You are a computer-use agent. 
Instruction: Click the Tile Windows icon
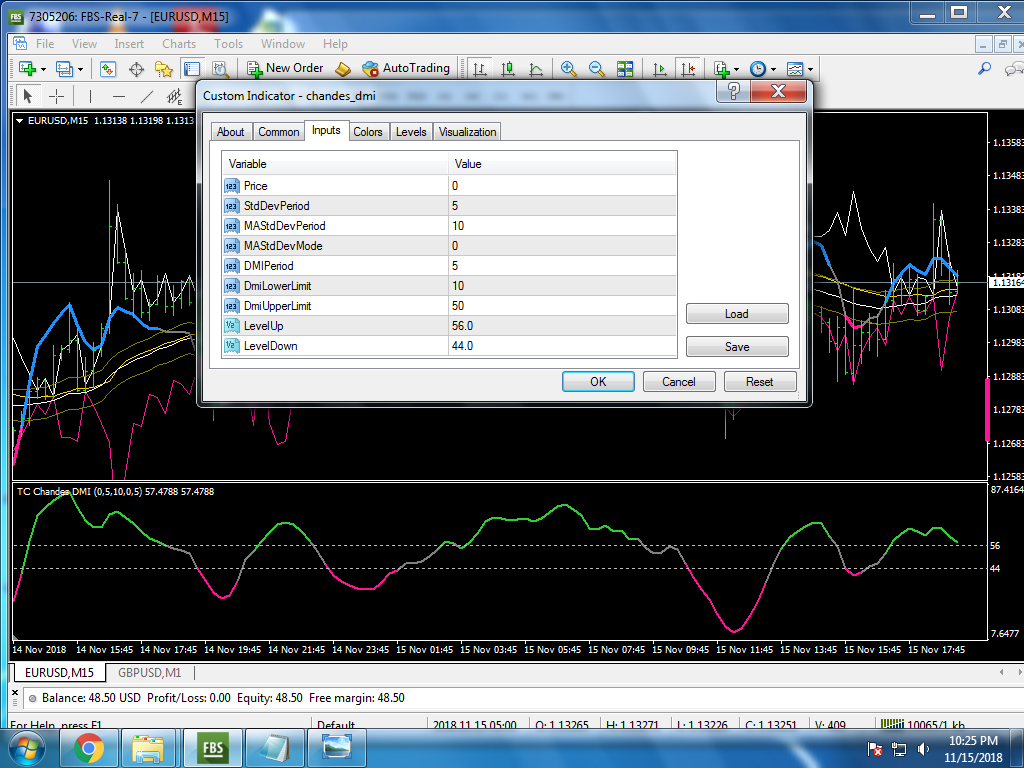tap(625, 69)
